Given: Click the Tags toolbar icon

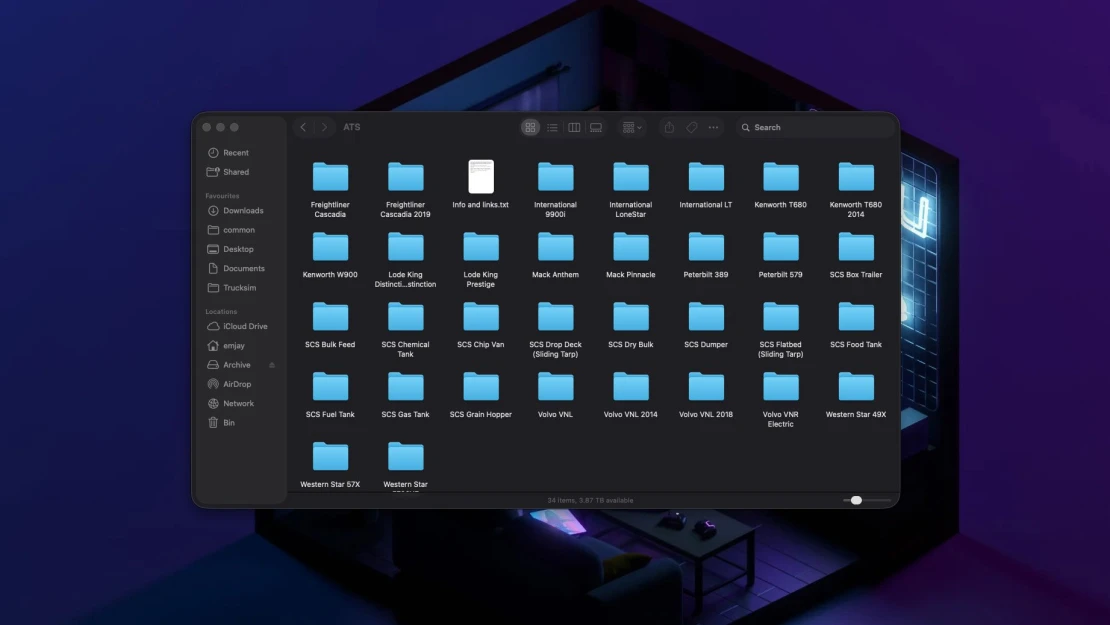Looking at the screenshot, I should point(692,127).
